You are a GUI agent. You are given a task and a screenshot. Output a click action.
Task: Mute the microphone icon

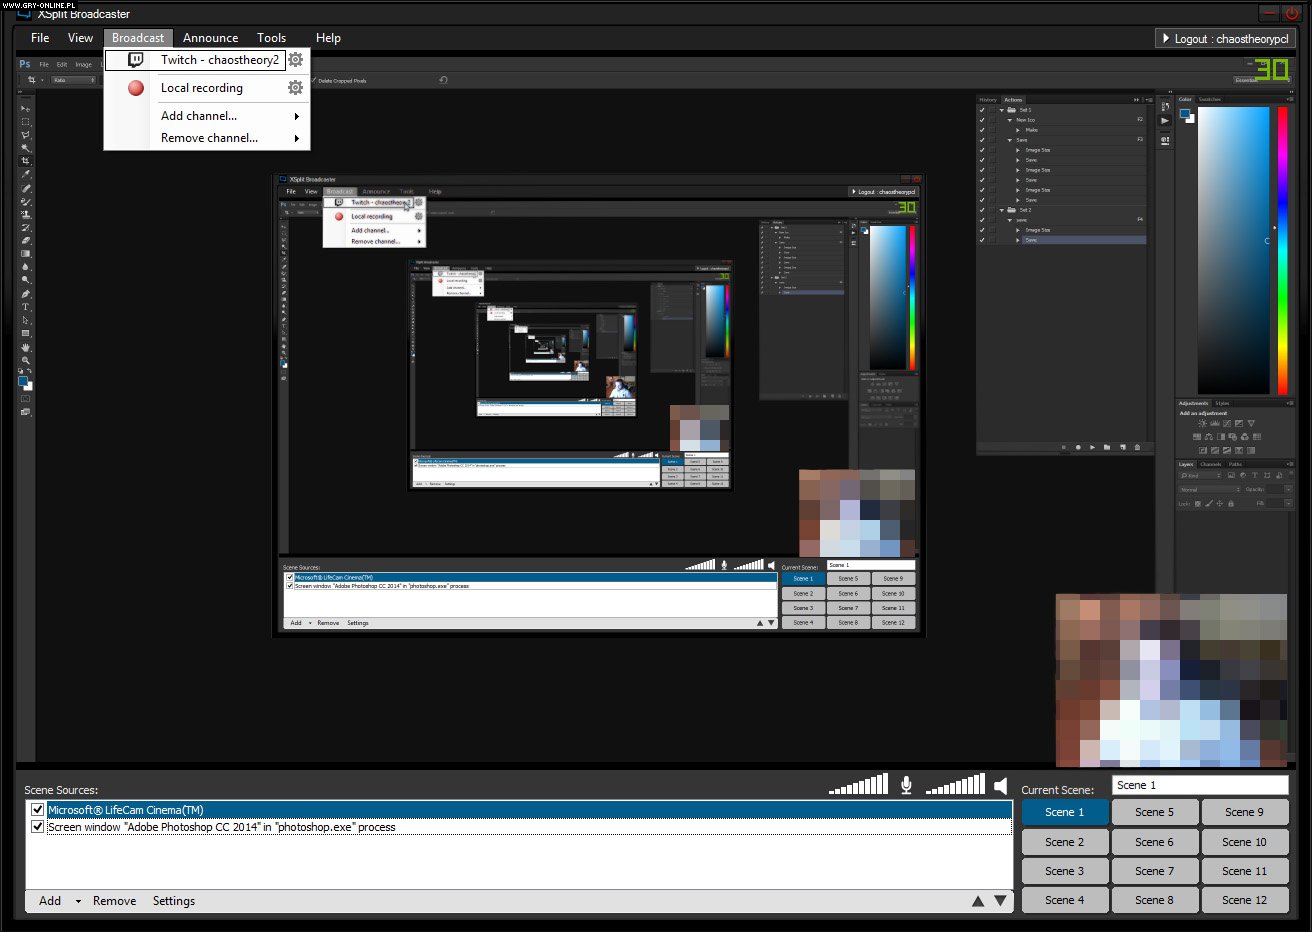point(906,785)
